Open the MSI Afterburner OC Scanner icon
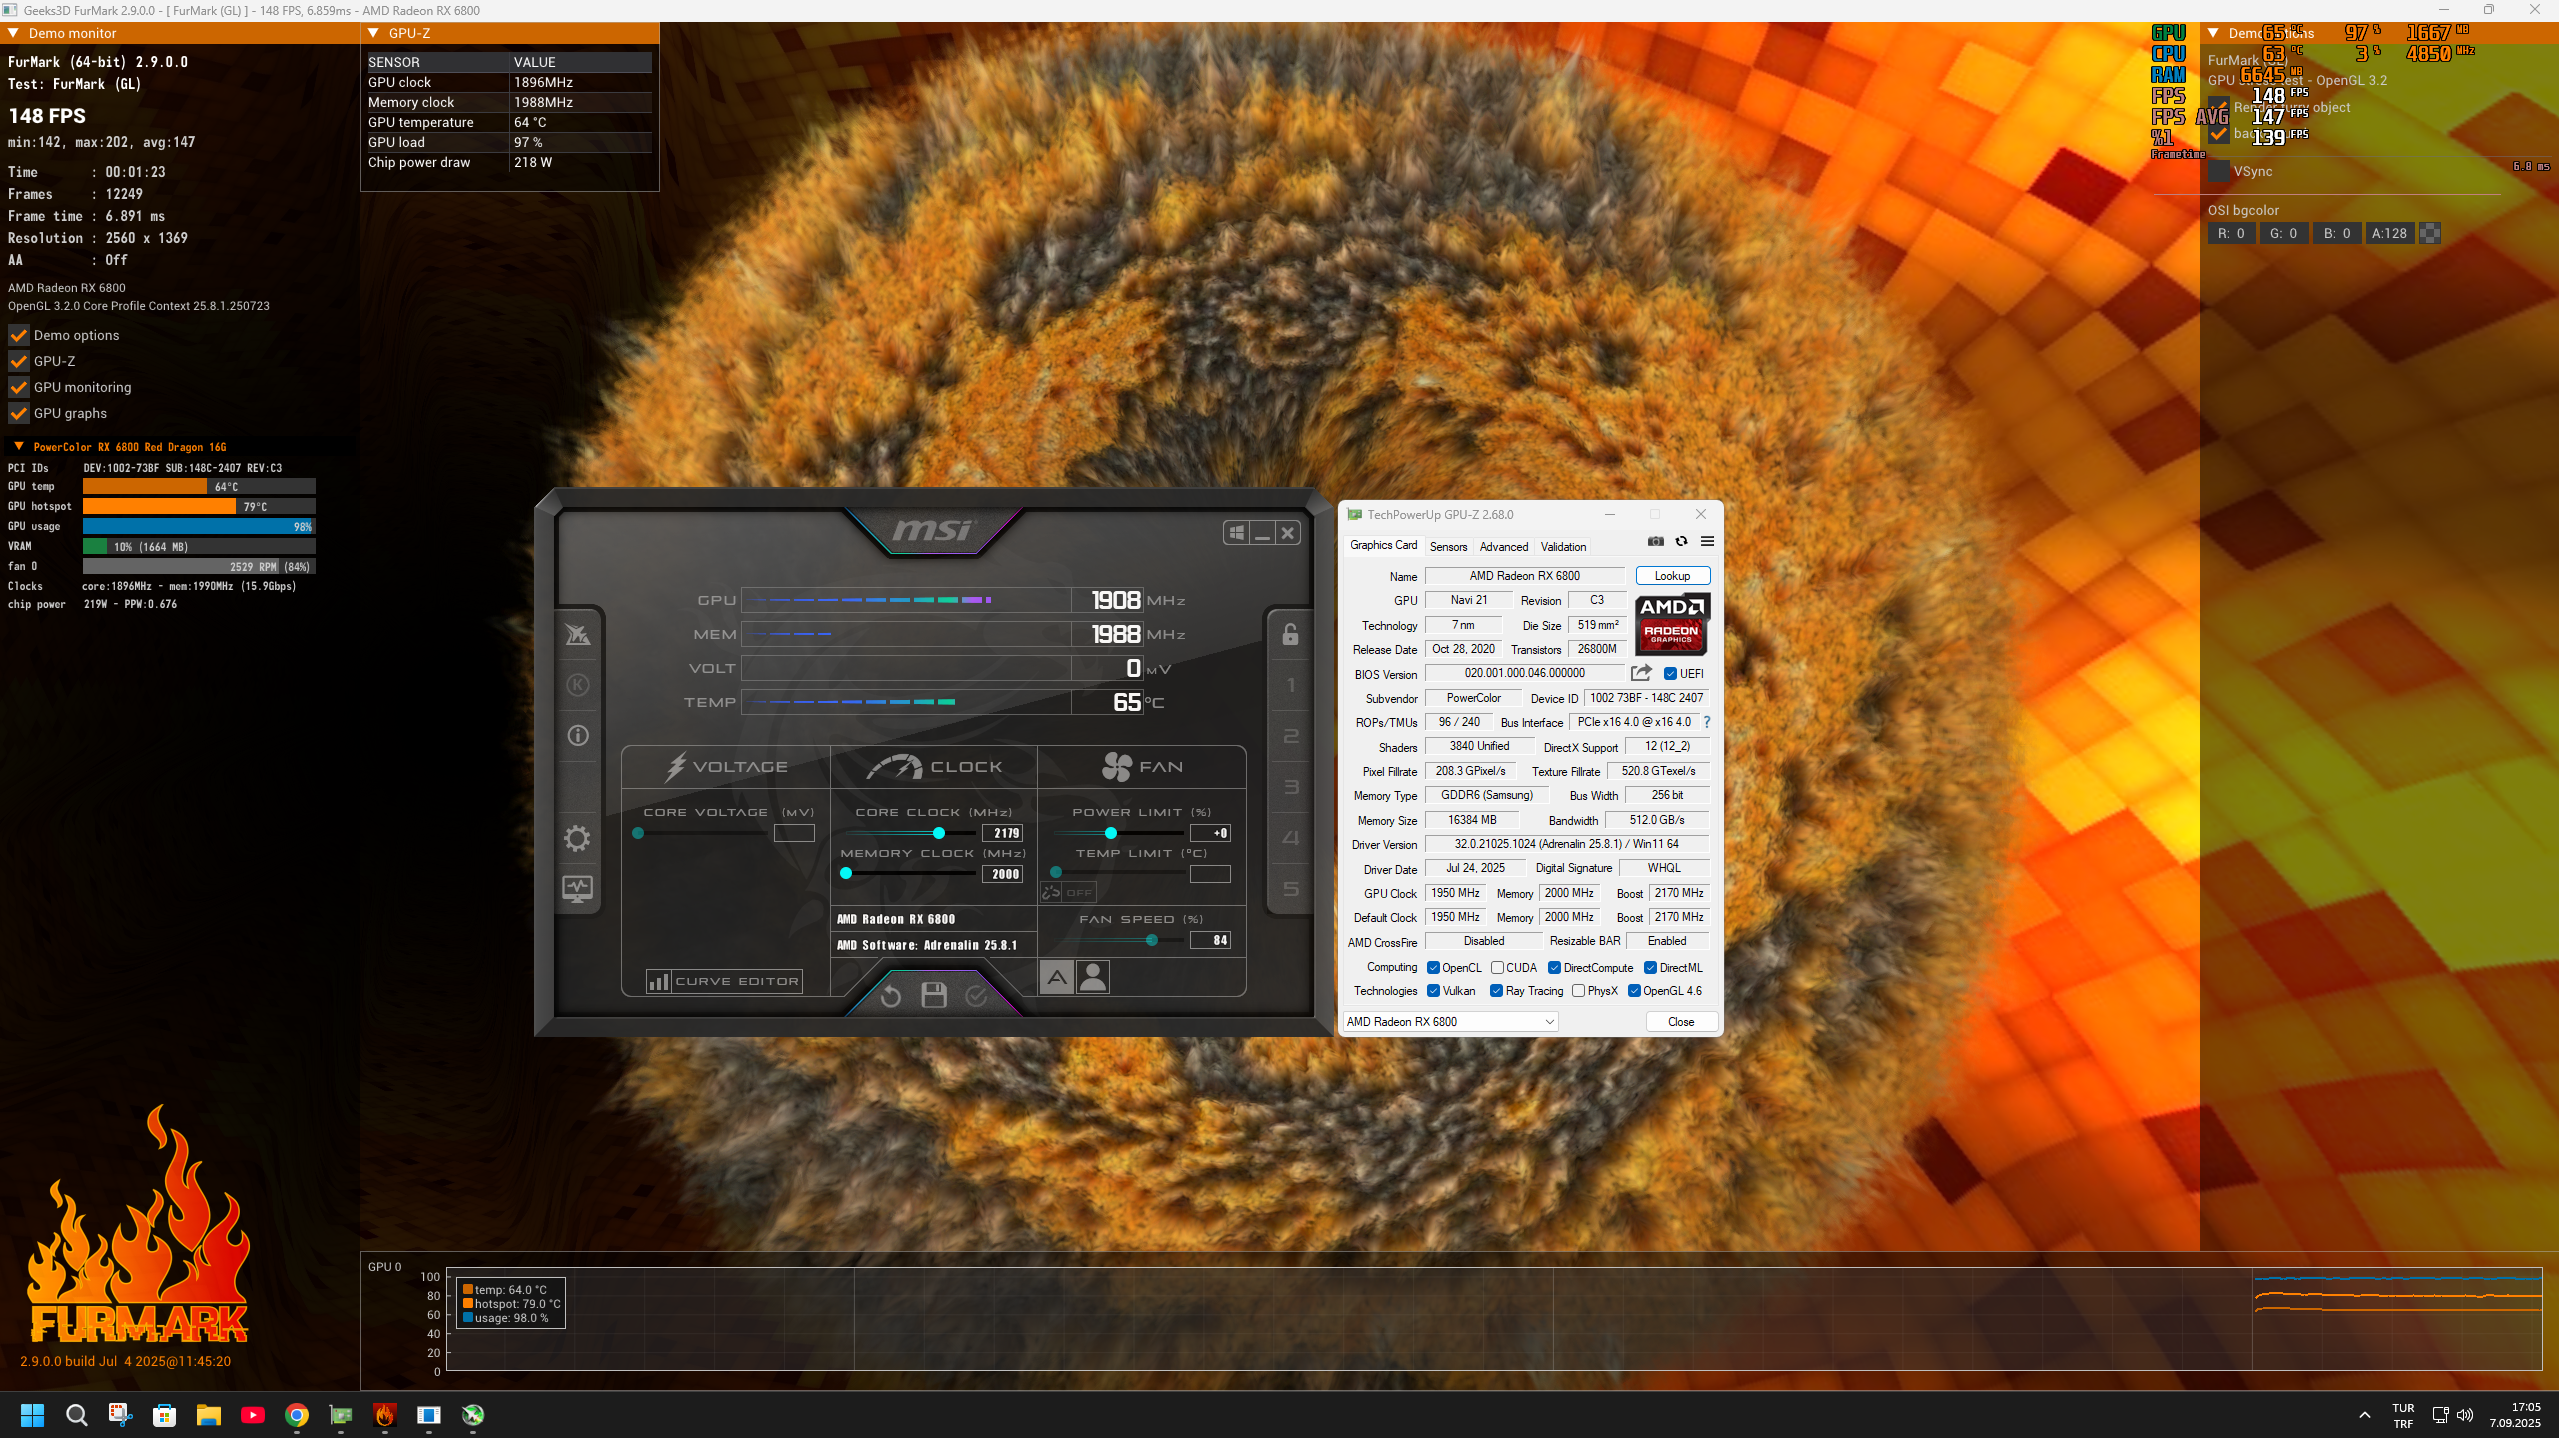The height and width of the screenshot is (1438, 2559). (578, 634)
